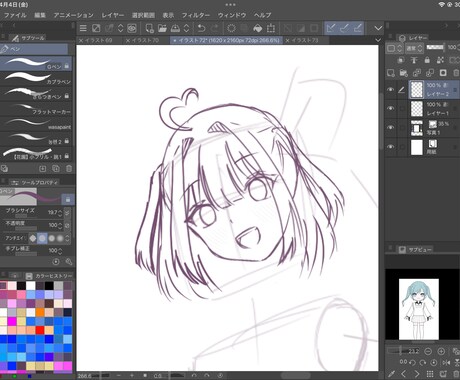
Task: Adjust 手ブレ補正 stabilization stepper arrows
Action: [60, 251]
